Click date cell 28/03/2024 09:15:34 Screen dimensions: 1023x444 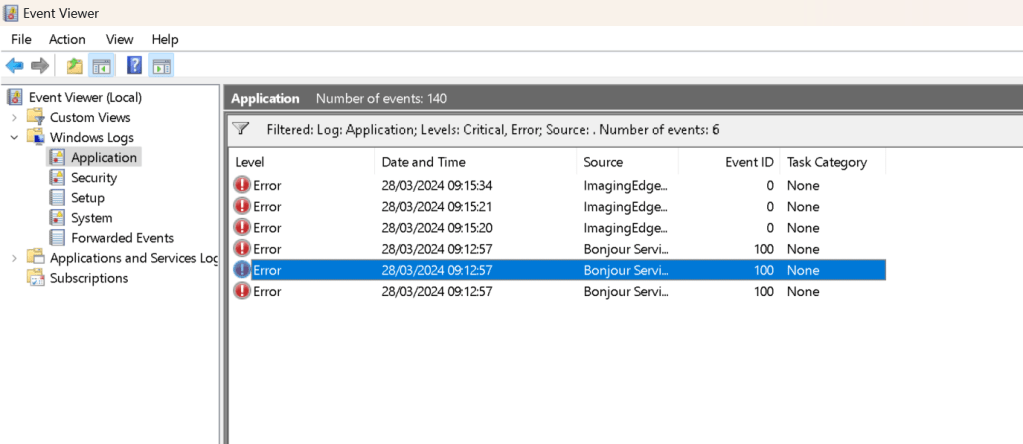pyautogui.click(x=437, y=185)
